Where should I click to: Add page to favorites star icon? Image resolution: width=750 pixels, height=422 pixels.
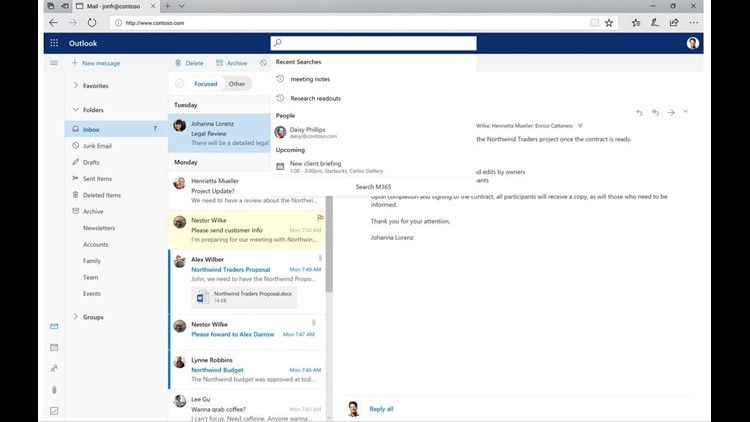(x=609, y=22)
